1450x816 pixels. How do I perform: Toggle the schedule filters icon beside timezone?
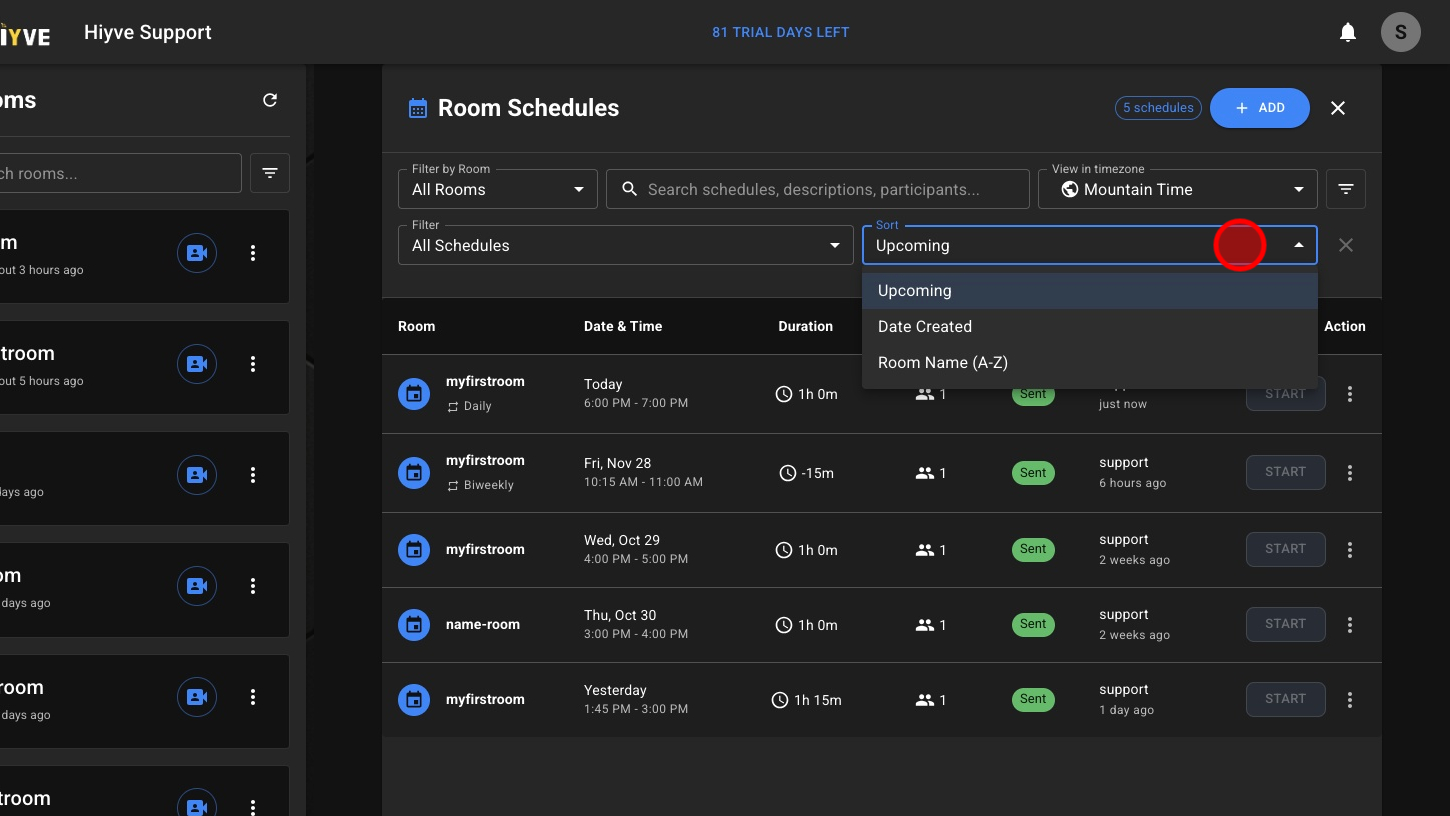(1345, 189)
